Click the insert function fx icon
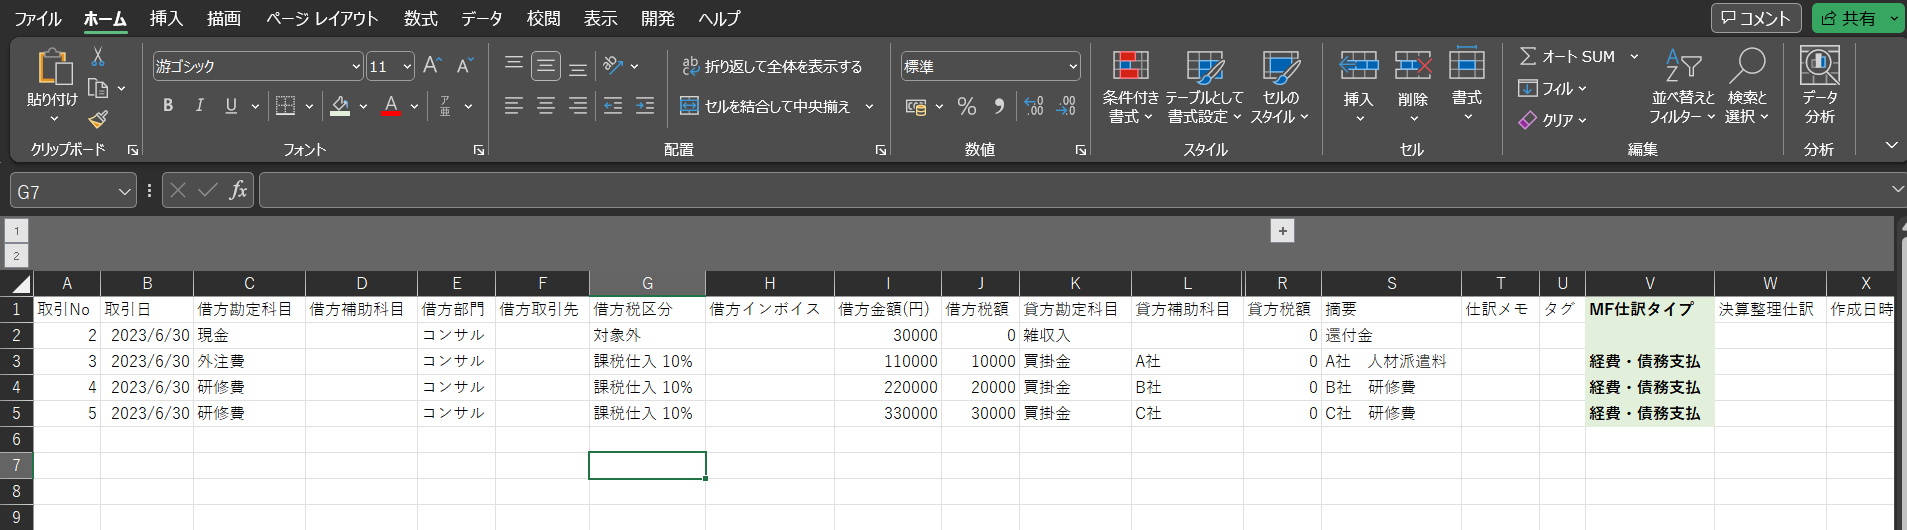This screenshot has width=1907, height=530. [238, 190]
